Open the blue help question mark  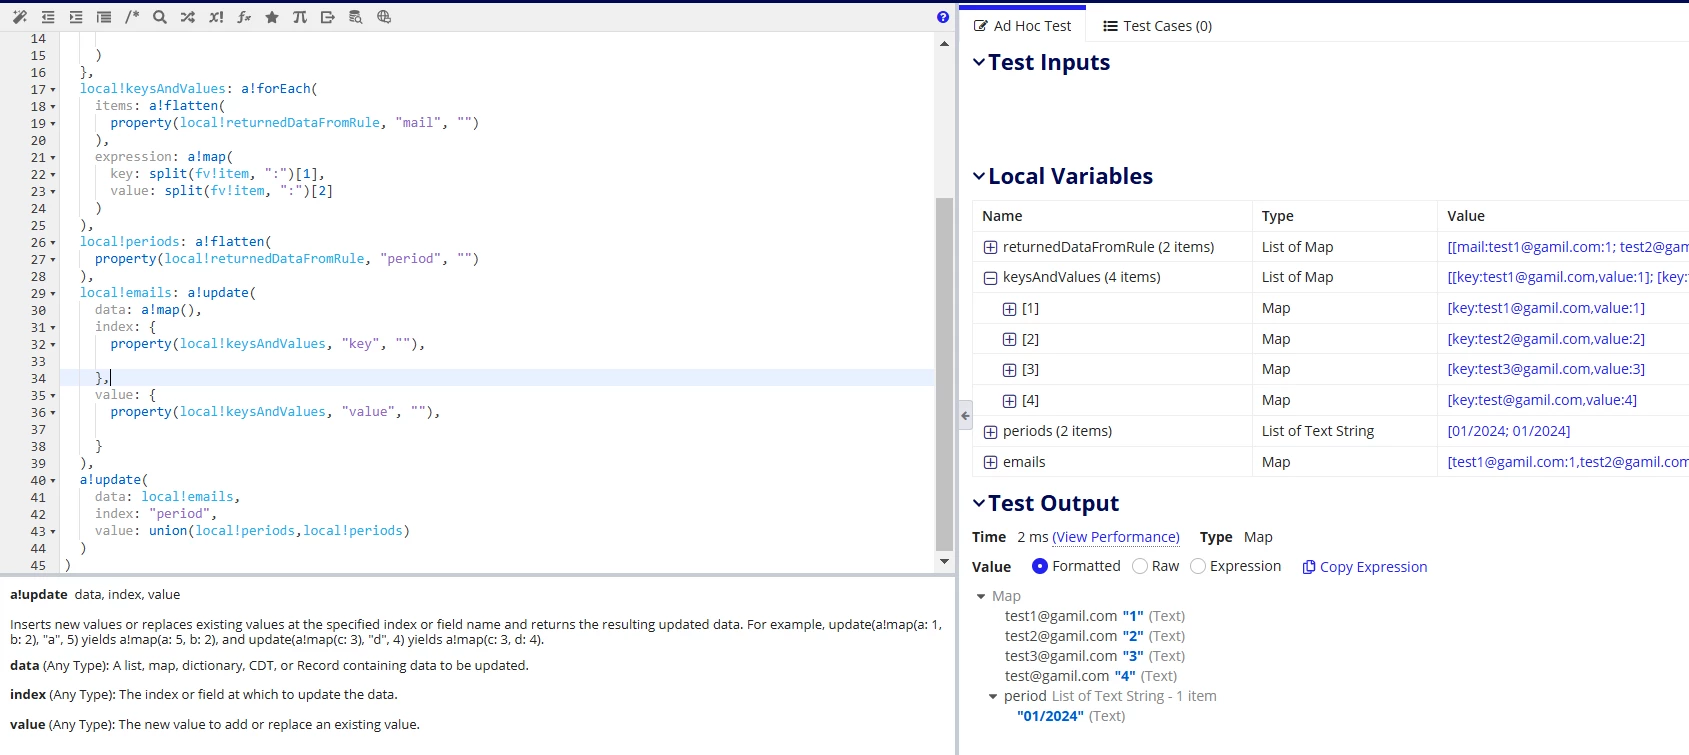tap(943, 17)
